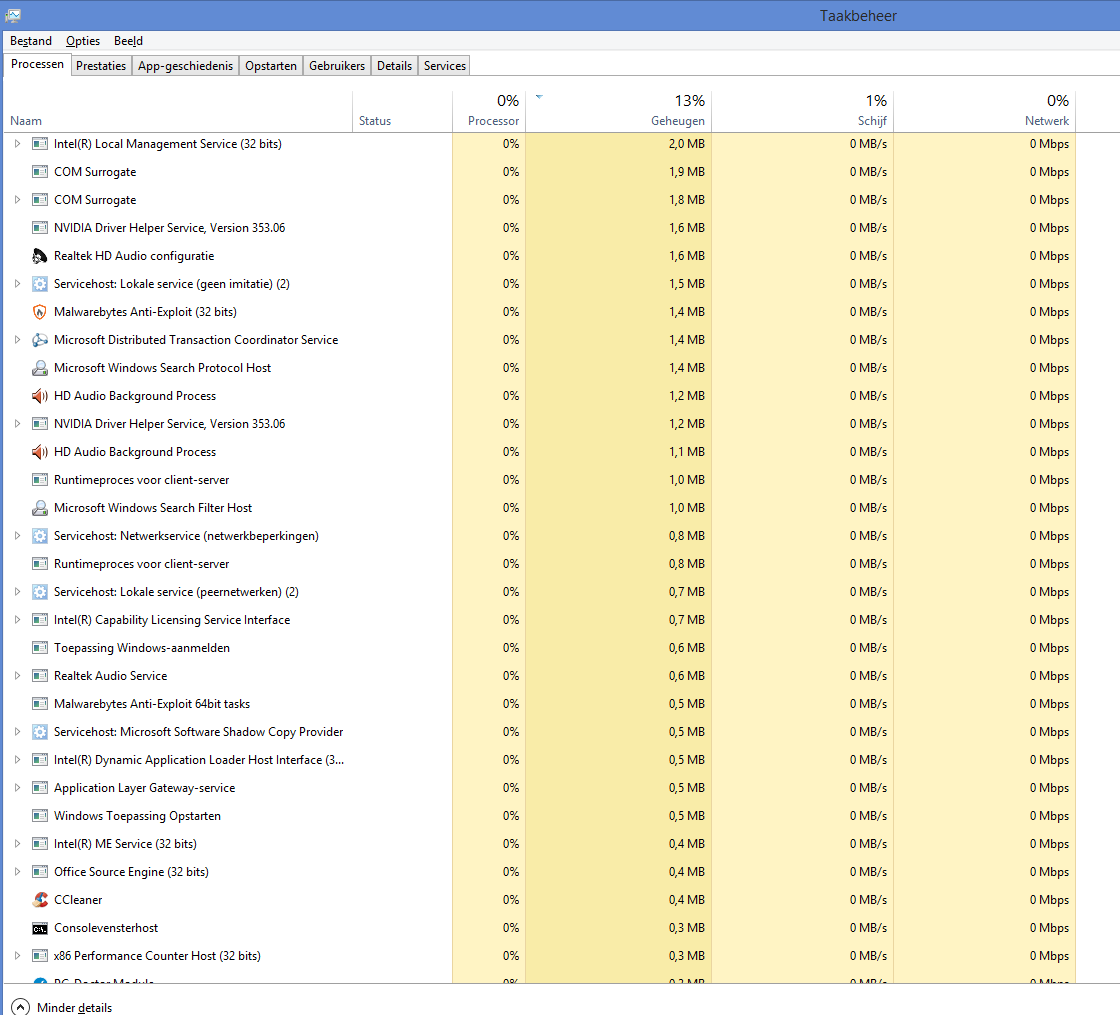Click the Realtek HD Audio configuratie icon
This screenshot has height=1015, width=1120.
(x=40, y=256)
